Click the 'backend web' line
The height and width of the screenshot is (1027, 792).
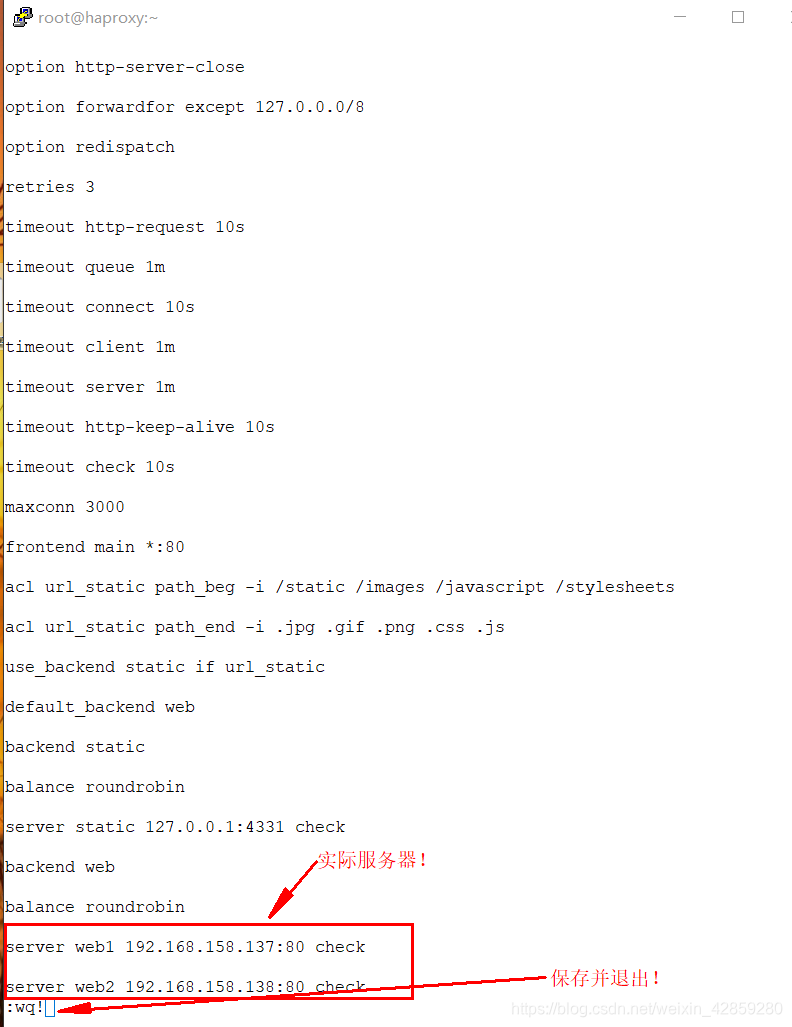point(60,867)
